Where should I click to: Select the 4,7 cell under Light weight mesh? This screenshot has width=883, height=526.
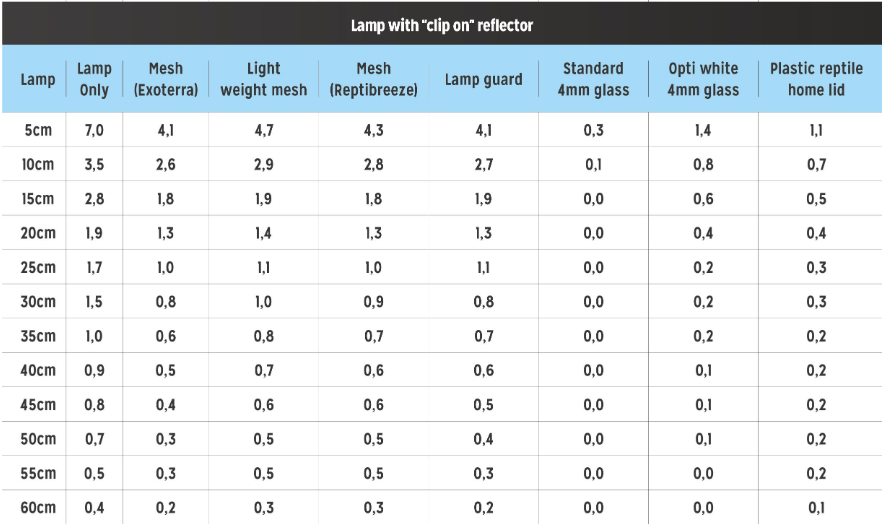click(x=263, y=130)
